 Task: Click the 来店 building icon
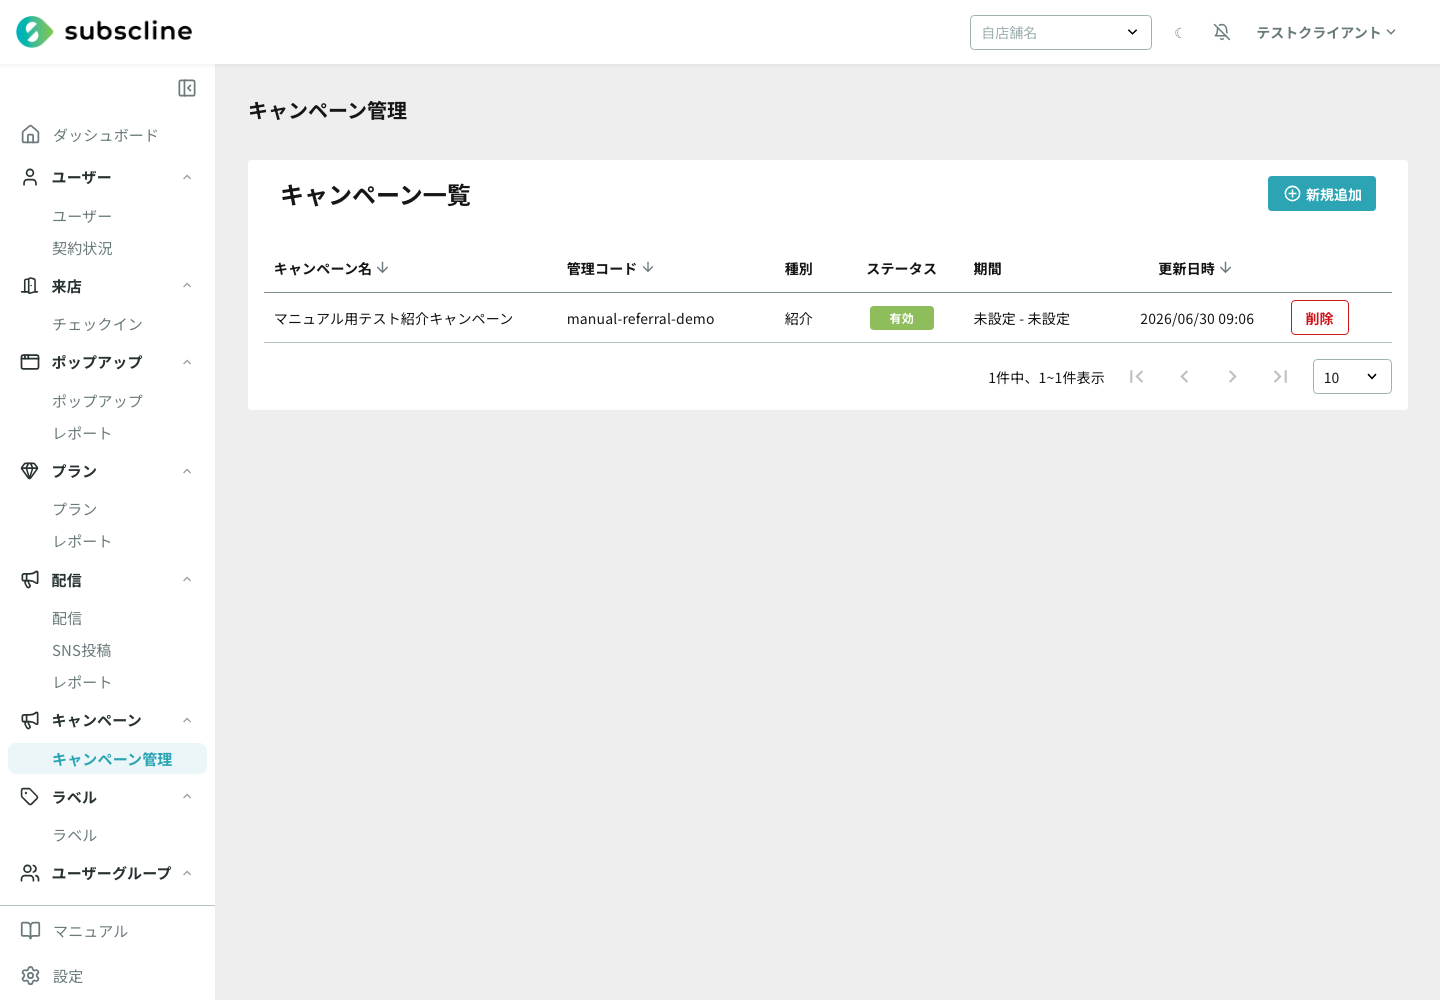[31, 286]
